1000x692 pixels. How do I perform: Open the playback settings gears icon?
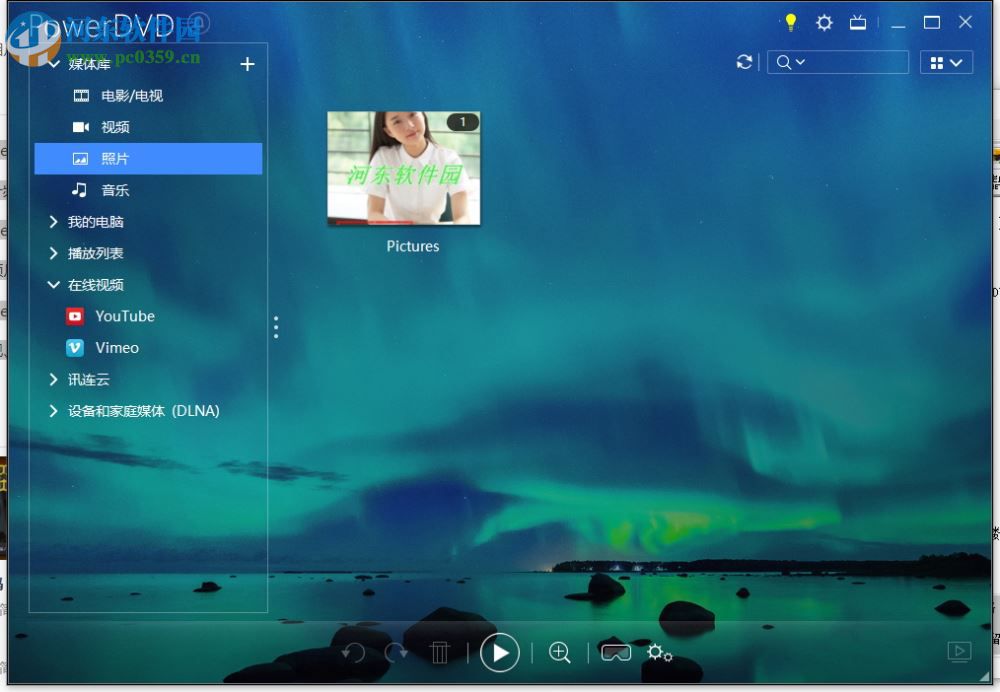coord(659,653)
